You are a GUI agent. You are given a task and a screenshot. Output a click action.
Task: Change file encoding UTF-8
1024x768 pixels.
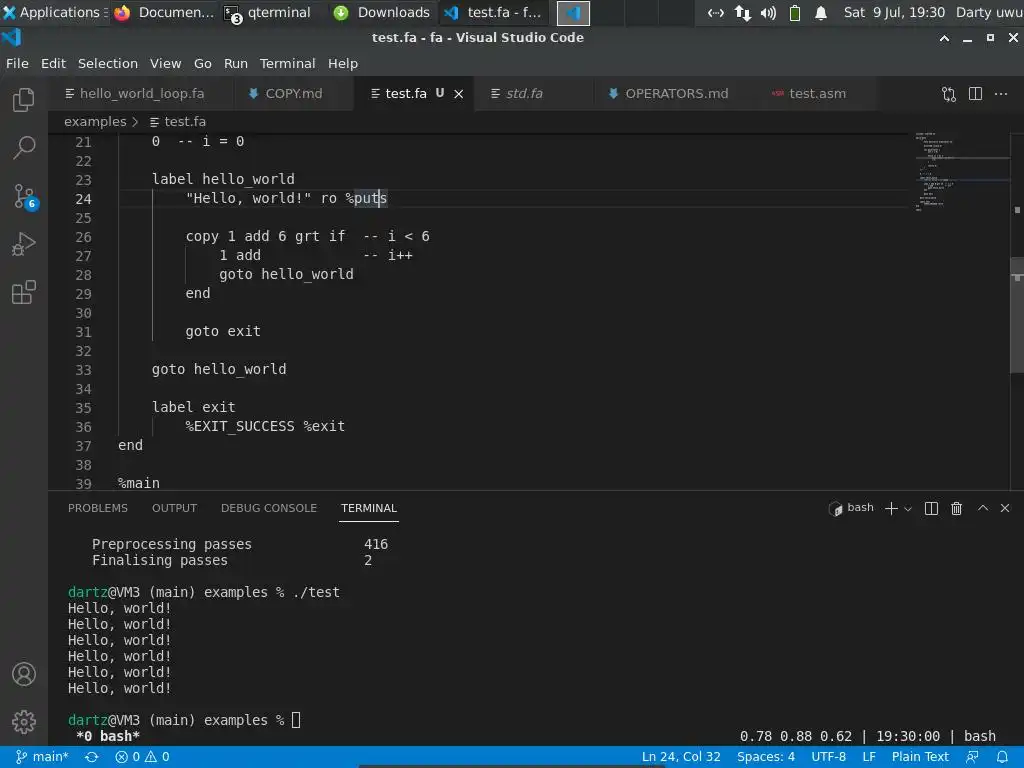[x=828, y=757]
